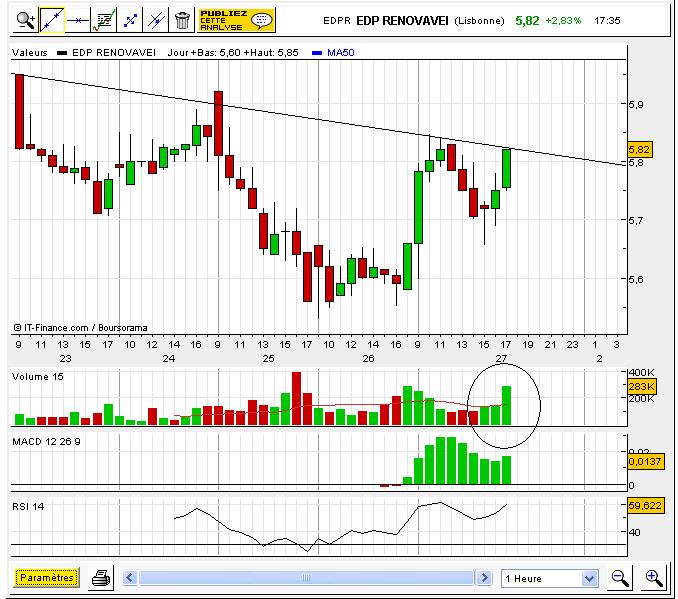Click the trash can delete icon
Viewport: 678px width, 599px height.
(182, 20)
